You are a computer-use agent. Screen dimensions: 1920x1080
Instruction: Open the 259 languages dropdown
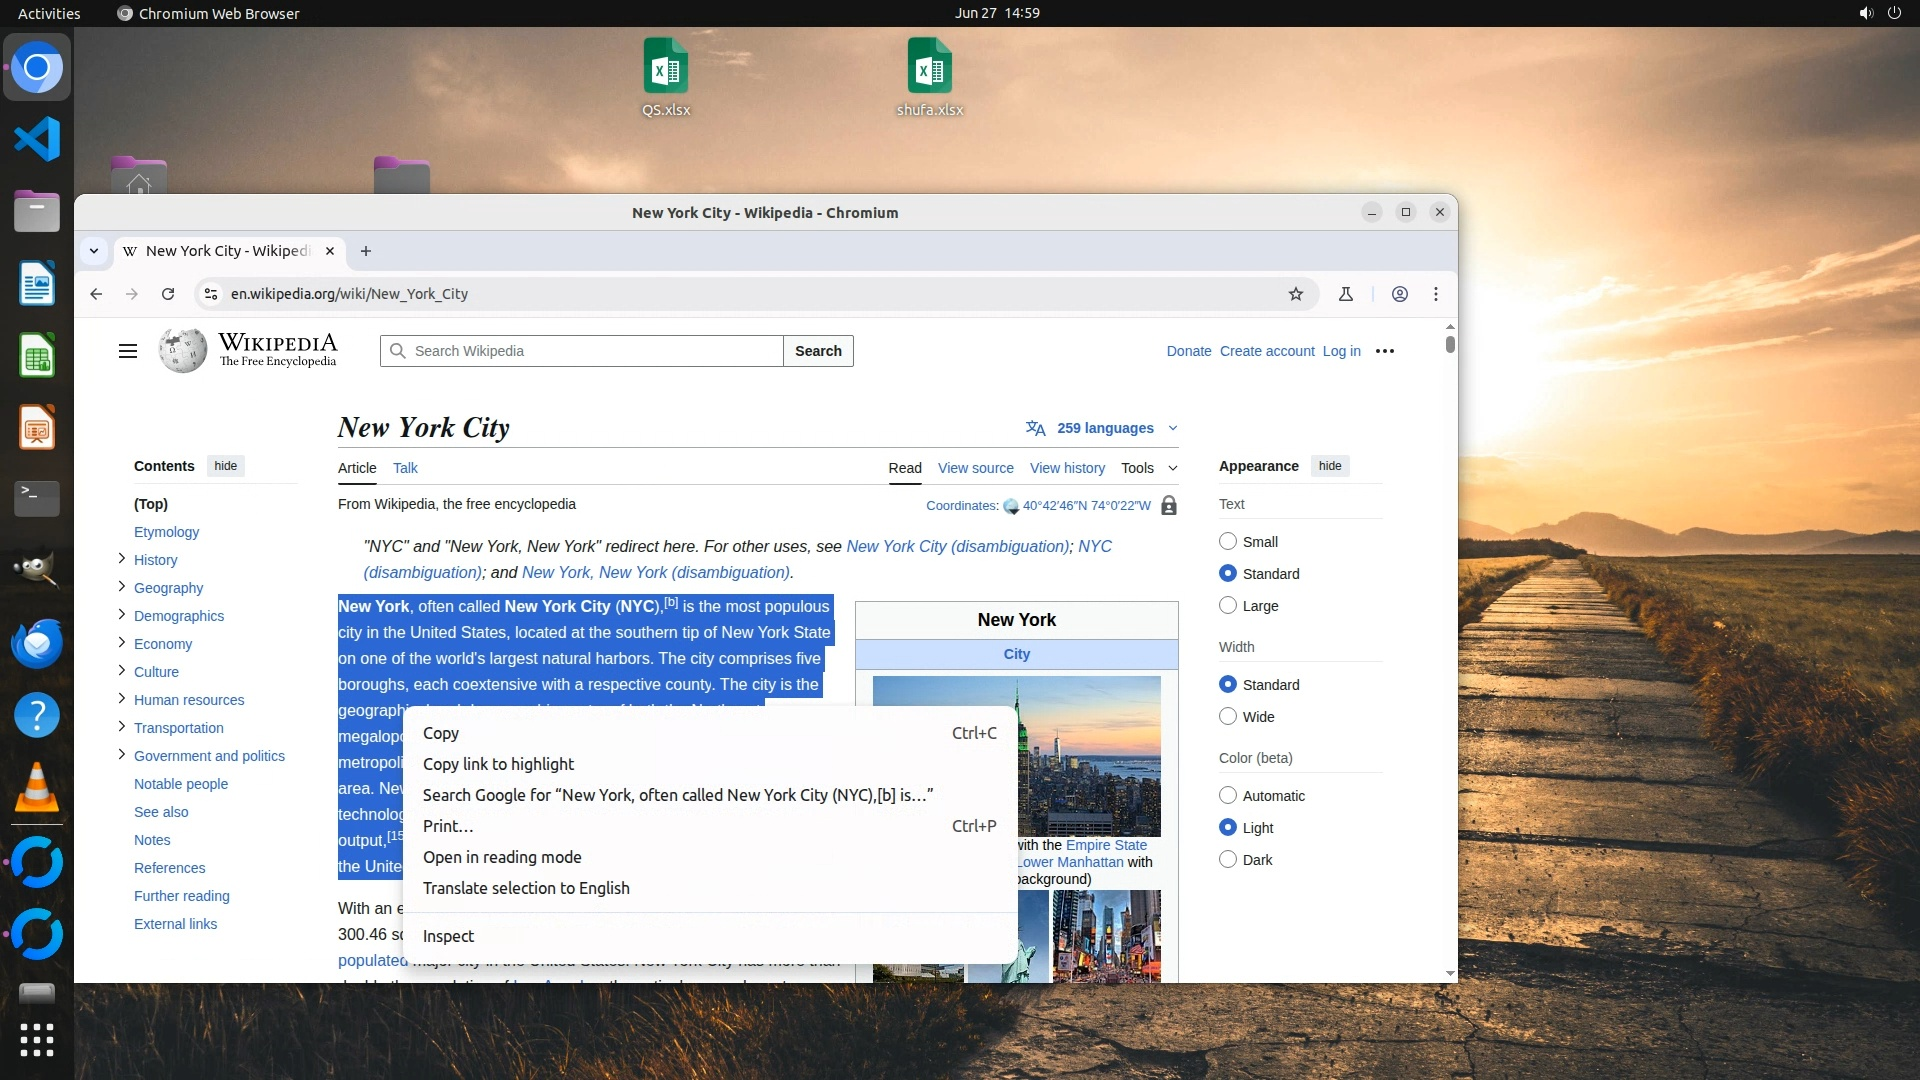pyautogui.click(x=1104, y=428)
